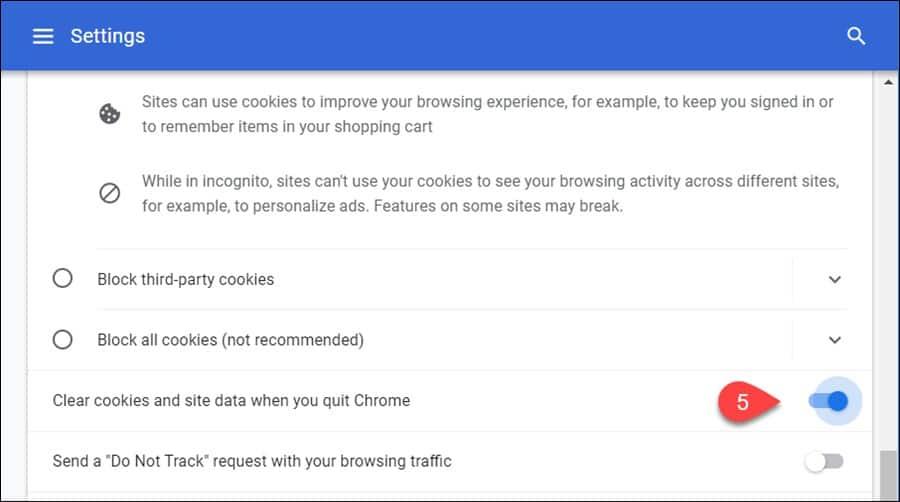
Task: Click the vertical scrollbar thumb
Action: [x=887, y=475]
